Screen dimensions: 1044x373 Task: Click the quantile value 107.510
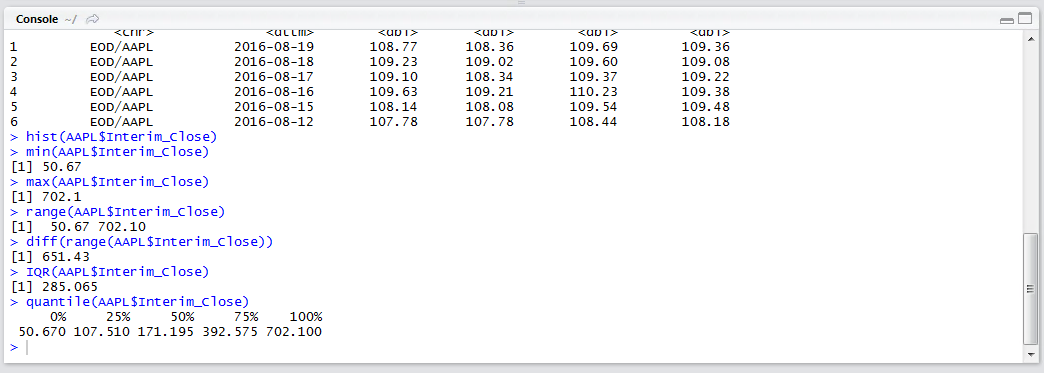tap(102, 331)
